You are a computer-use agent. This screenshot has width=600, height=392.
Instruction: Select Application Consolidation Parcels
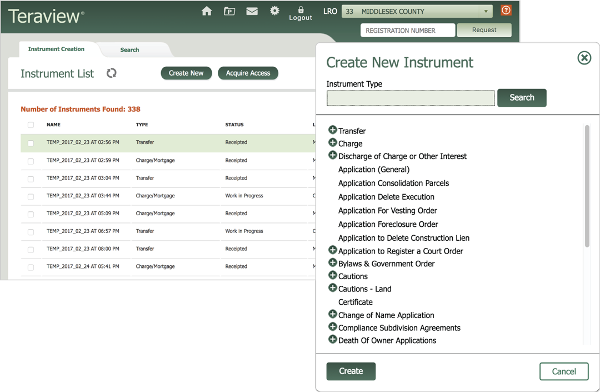(x=393, y=183)
